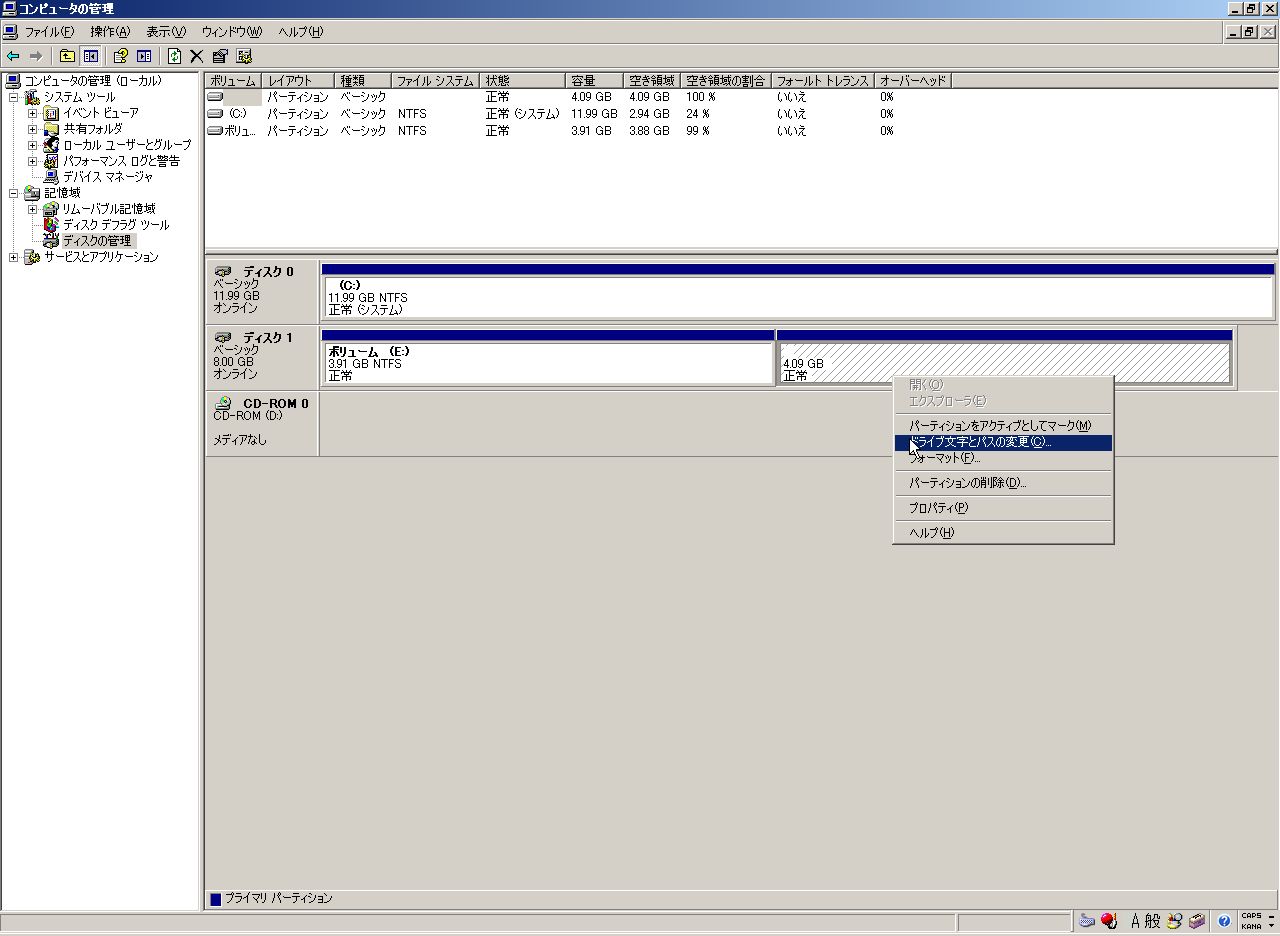The height and width of the screenshot is (936, 1280).
Task: Expand the パフォーマンス ログと警告 node
Action: pos(32,161)
